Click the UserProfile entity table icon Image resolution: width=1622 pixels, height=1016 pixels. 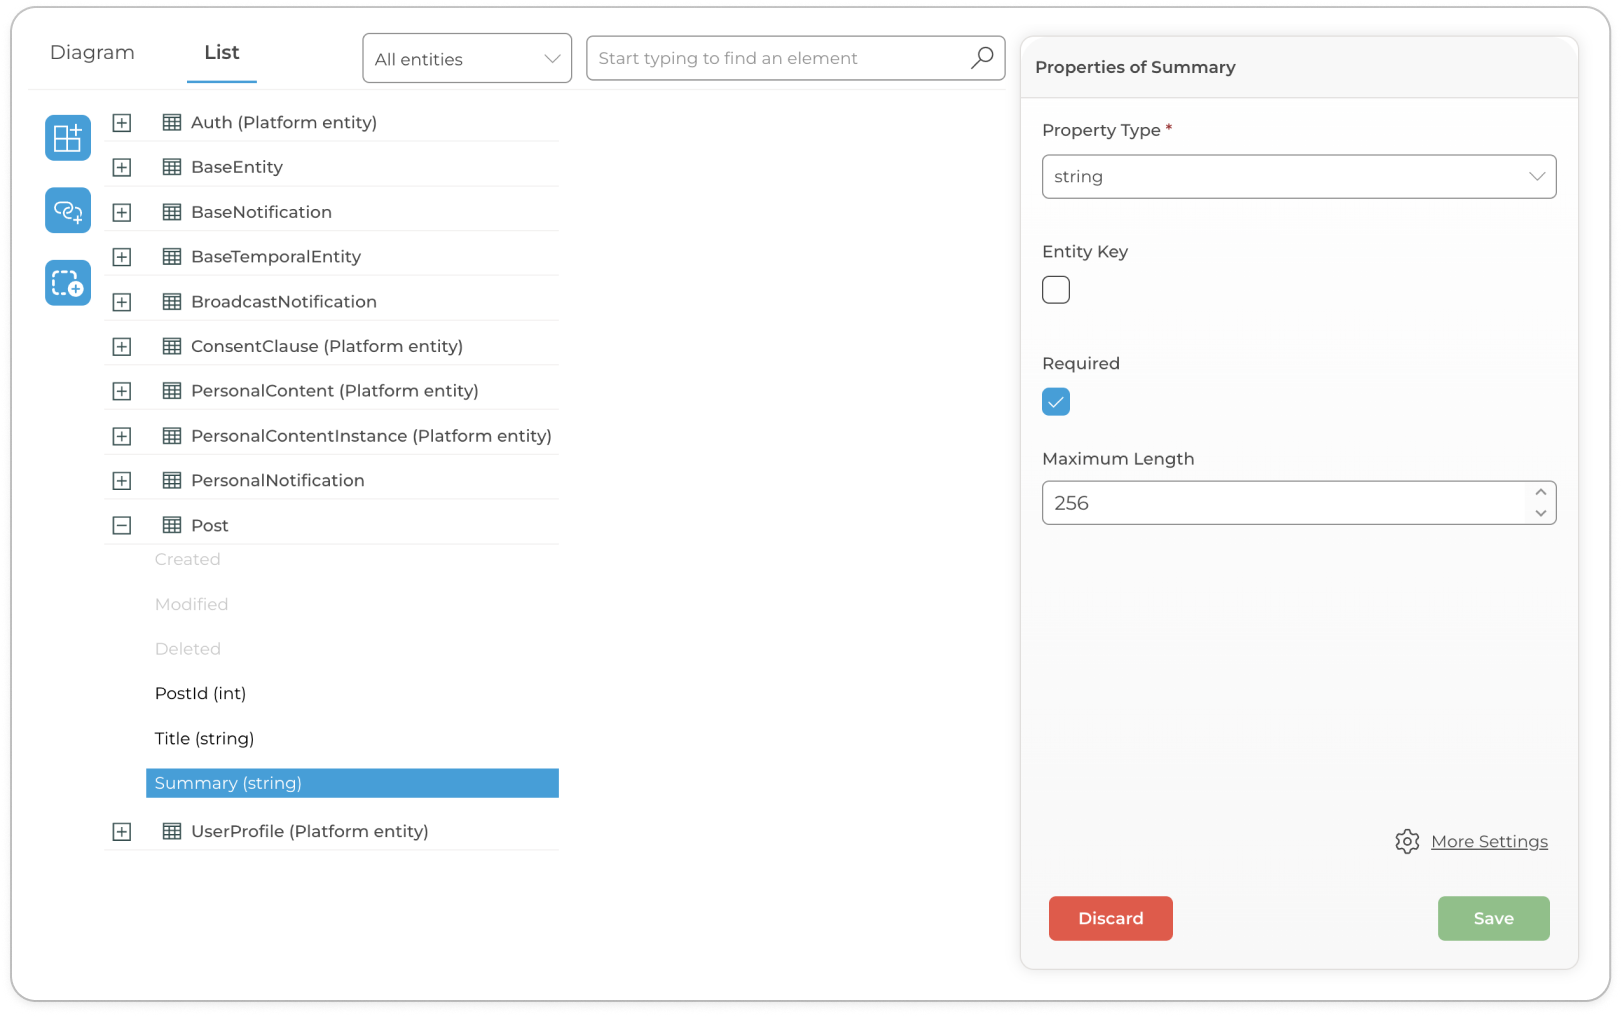tap(172, 831)
